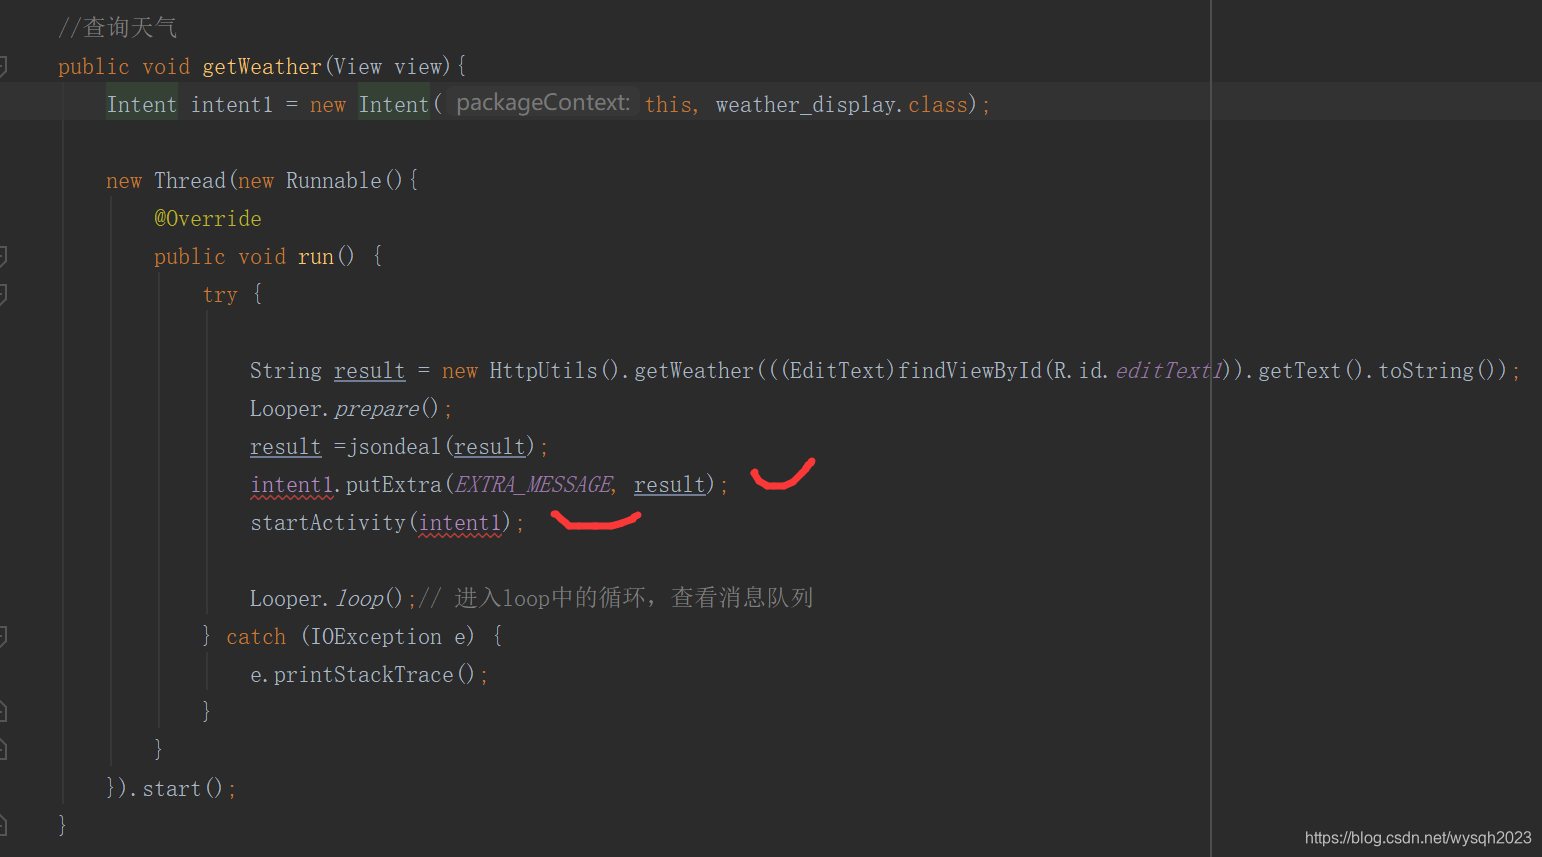
Task: Collapse the getWeather method fold marker
Action: point(3,67)
